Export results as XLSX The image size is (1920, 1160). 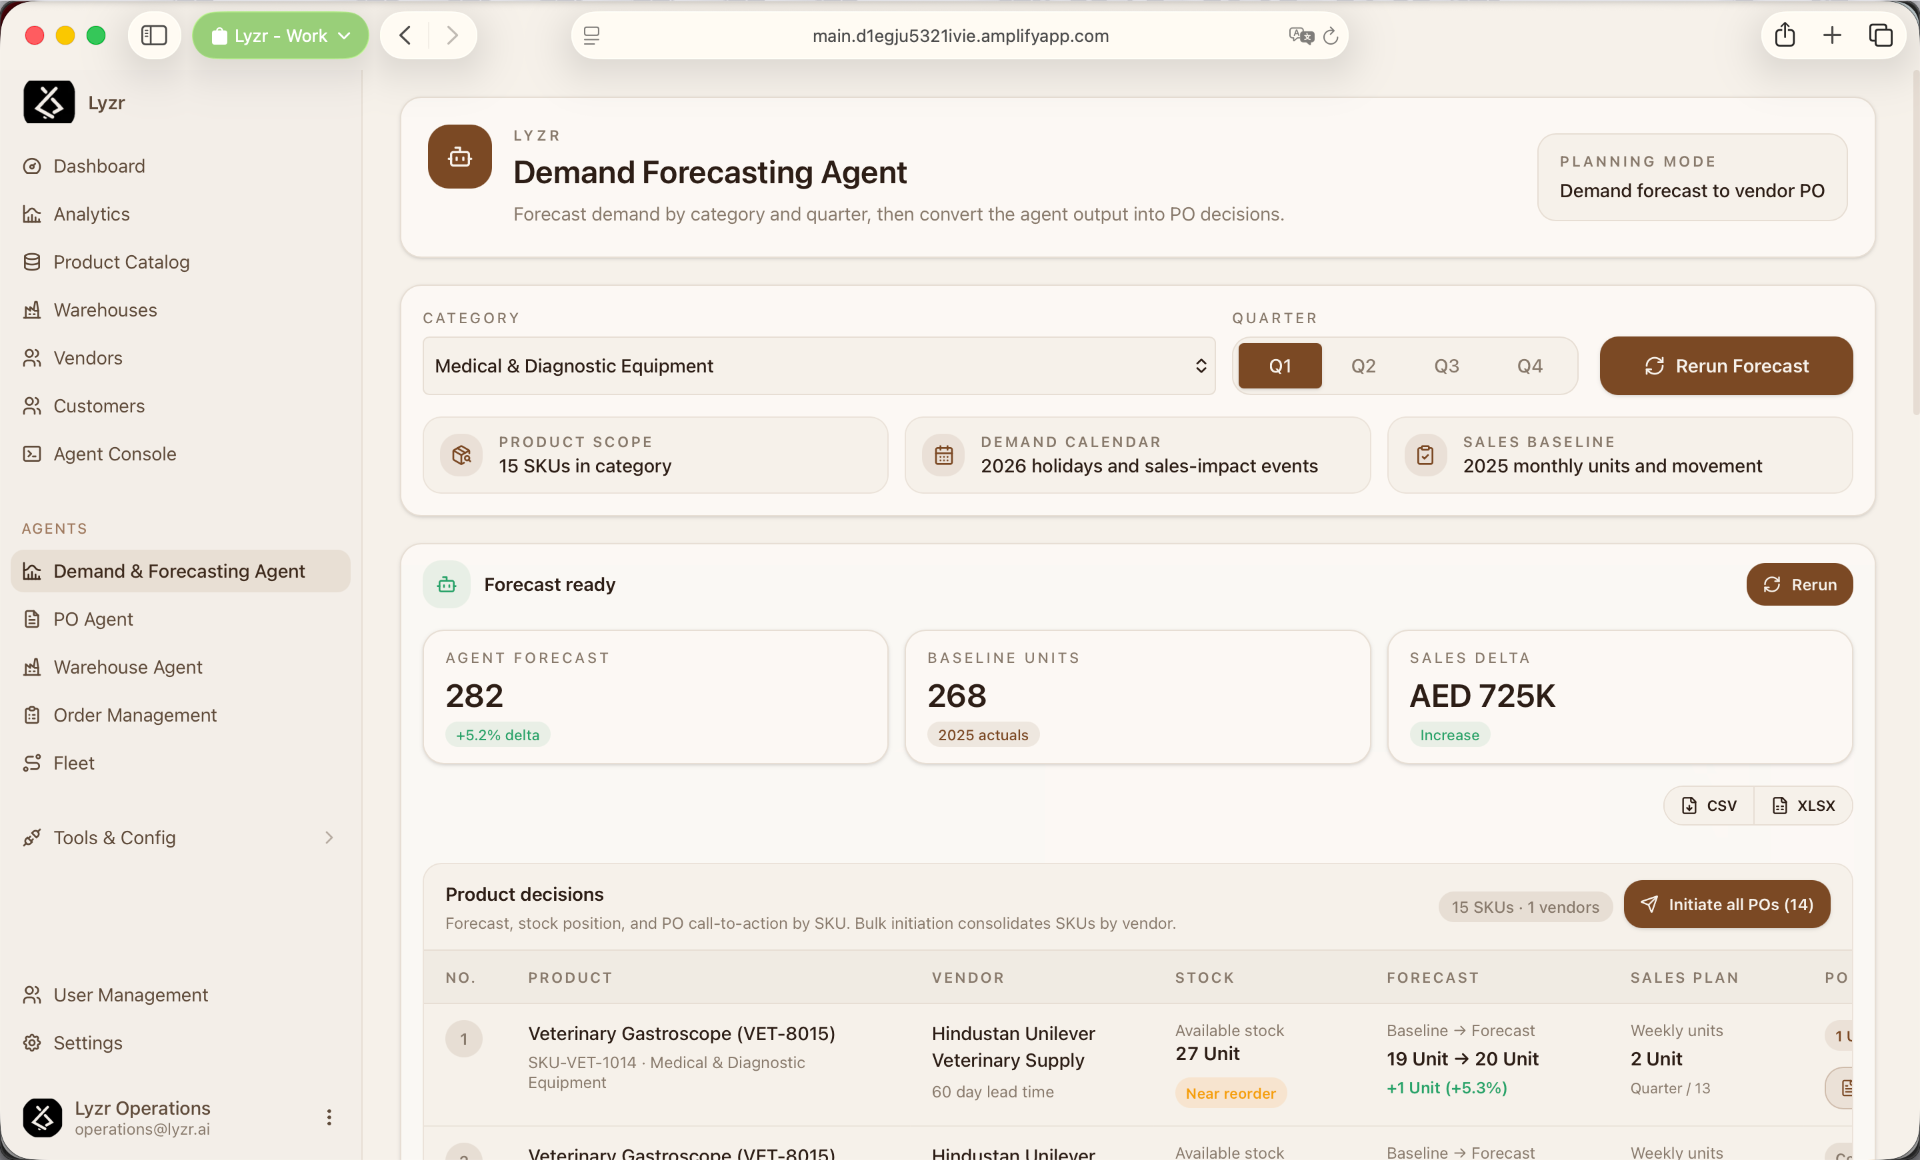point(1803,805)
